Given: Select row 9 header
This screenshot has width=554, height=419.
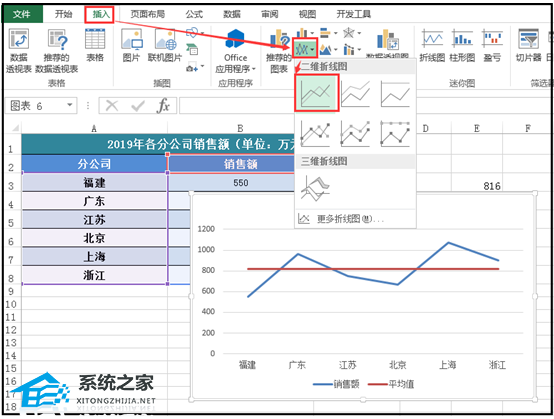Looking at the screenshot, I should (11, 291).
